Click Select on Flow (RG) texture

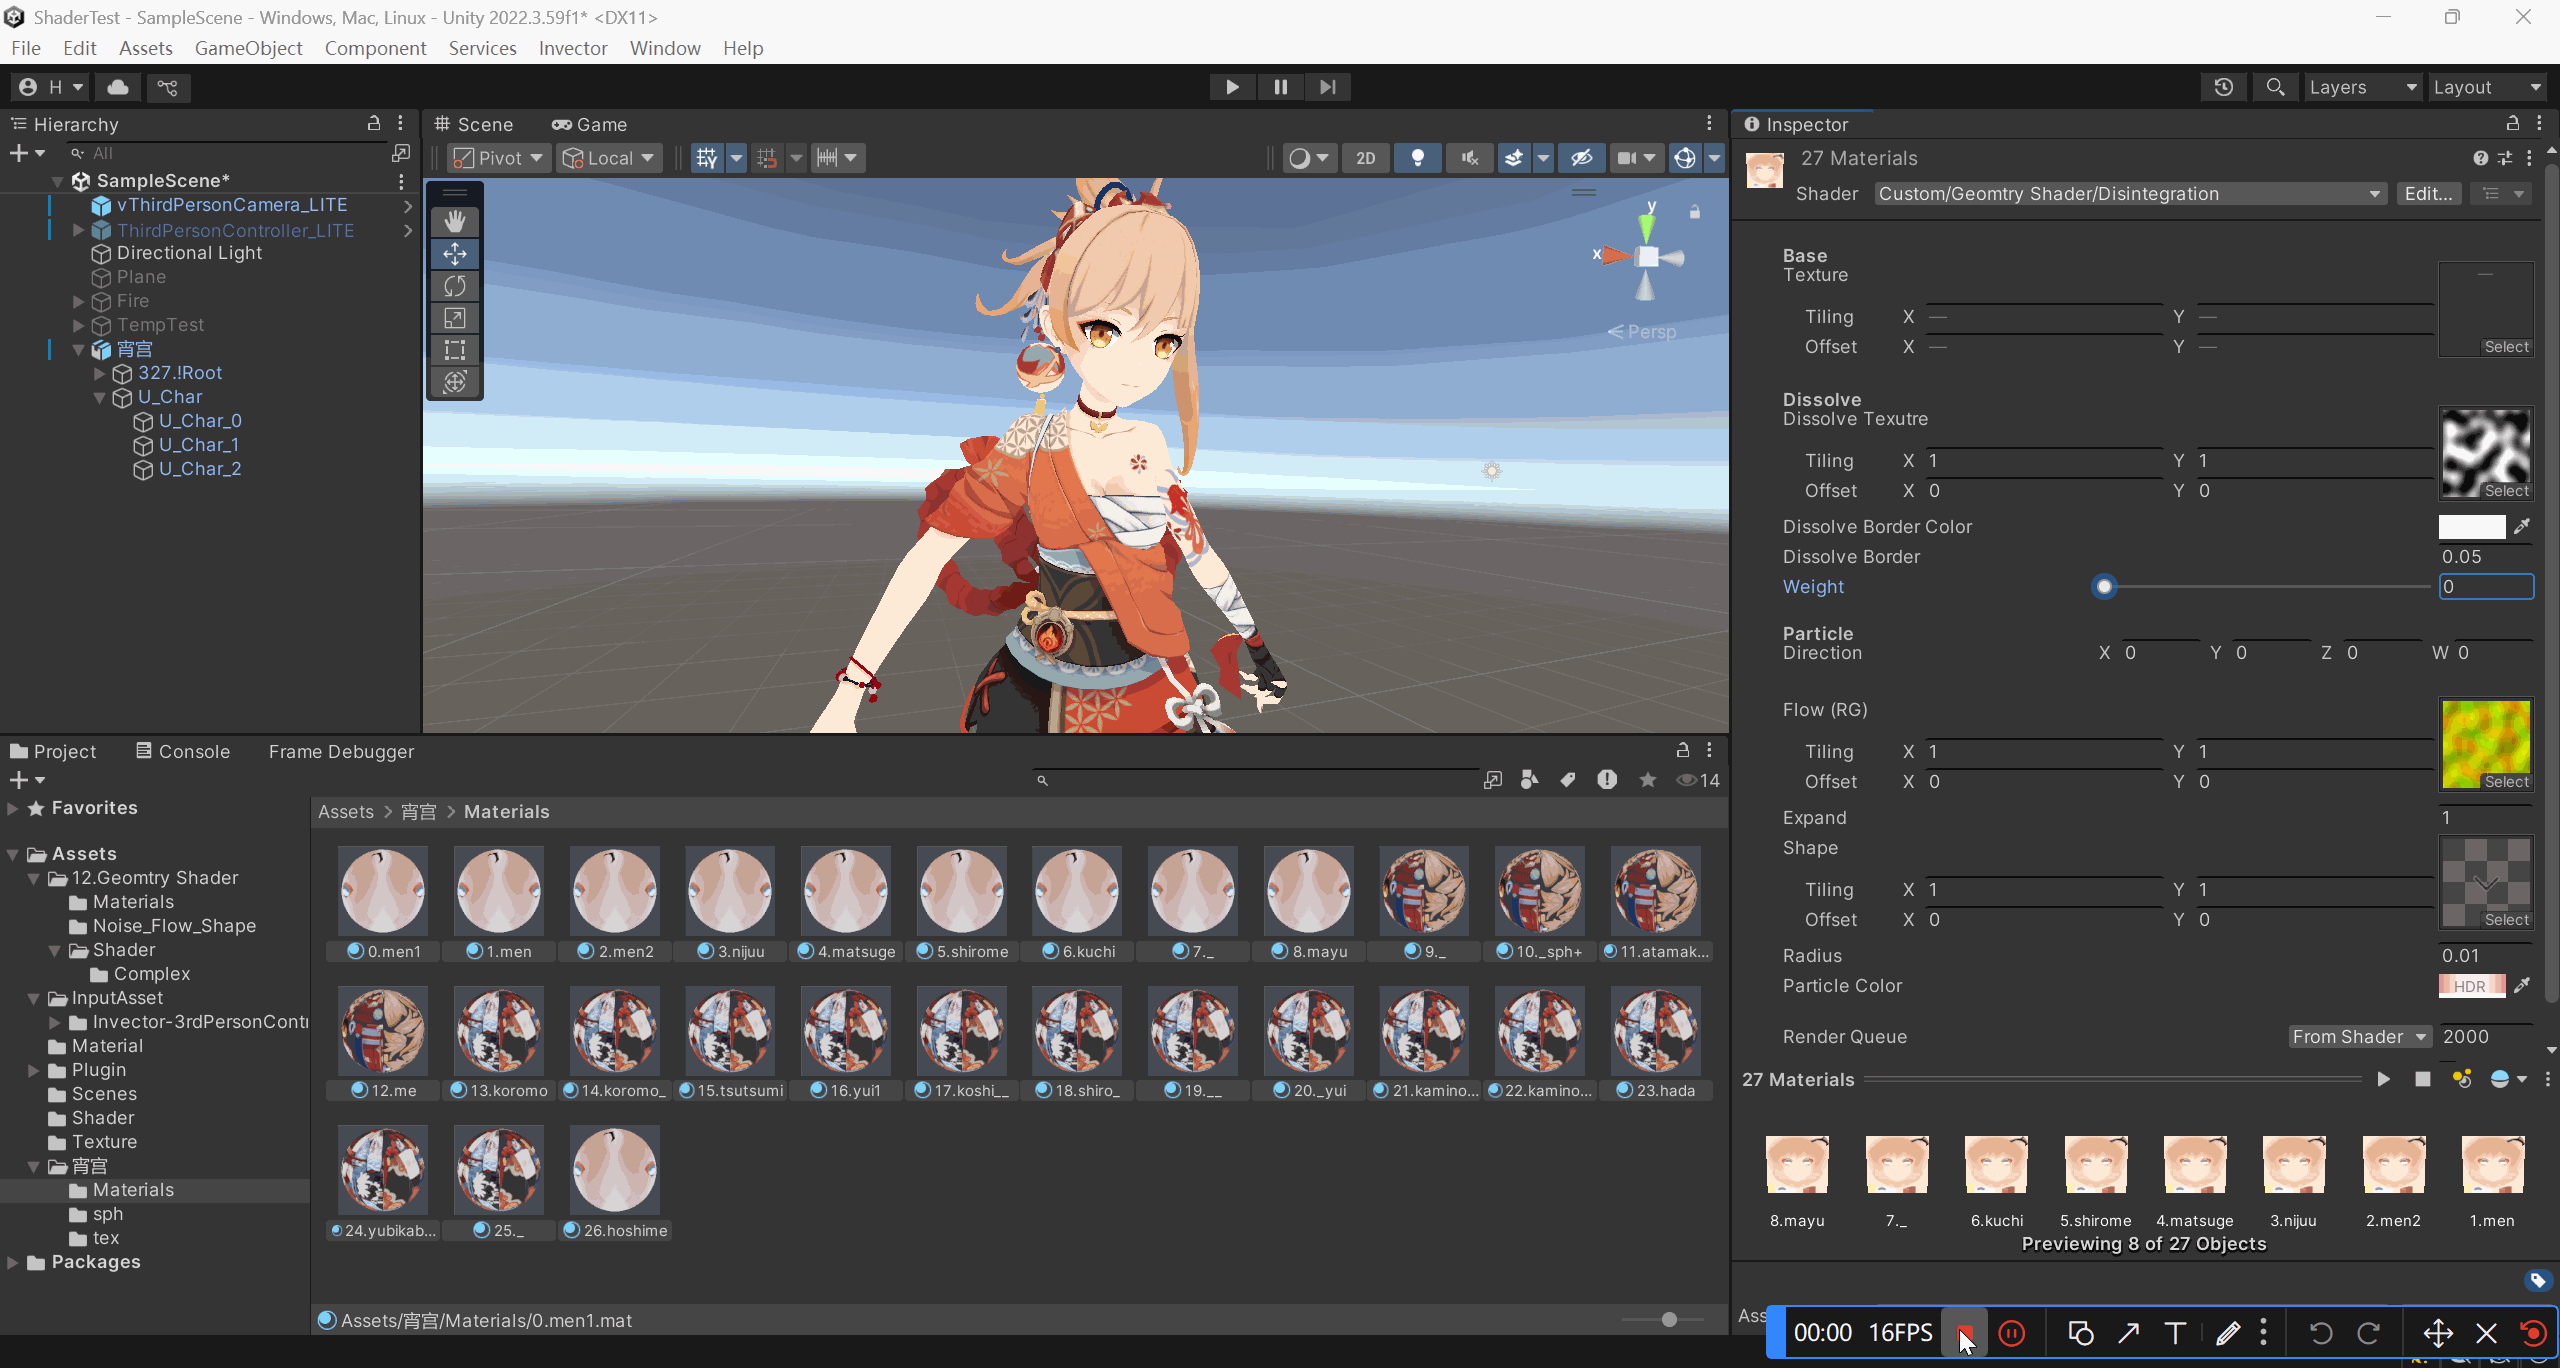(x=2506, y=782)
